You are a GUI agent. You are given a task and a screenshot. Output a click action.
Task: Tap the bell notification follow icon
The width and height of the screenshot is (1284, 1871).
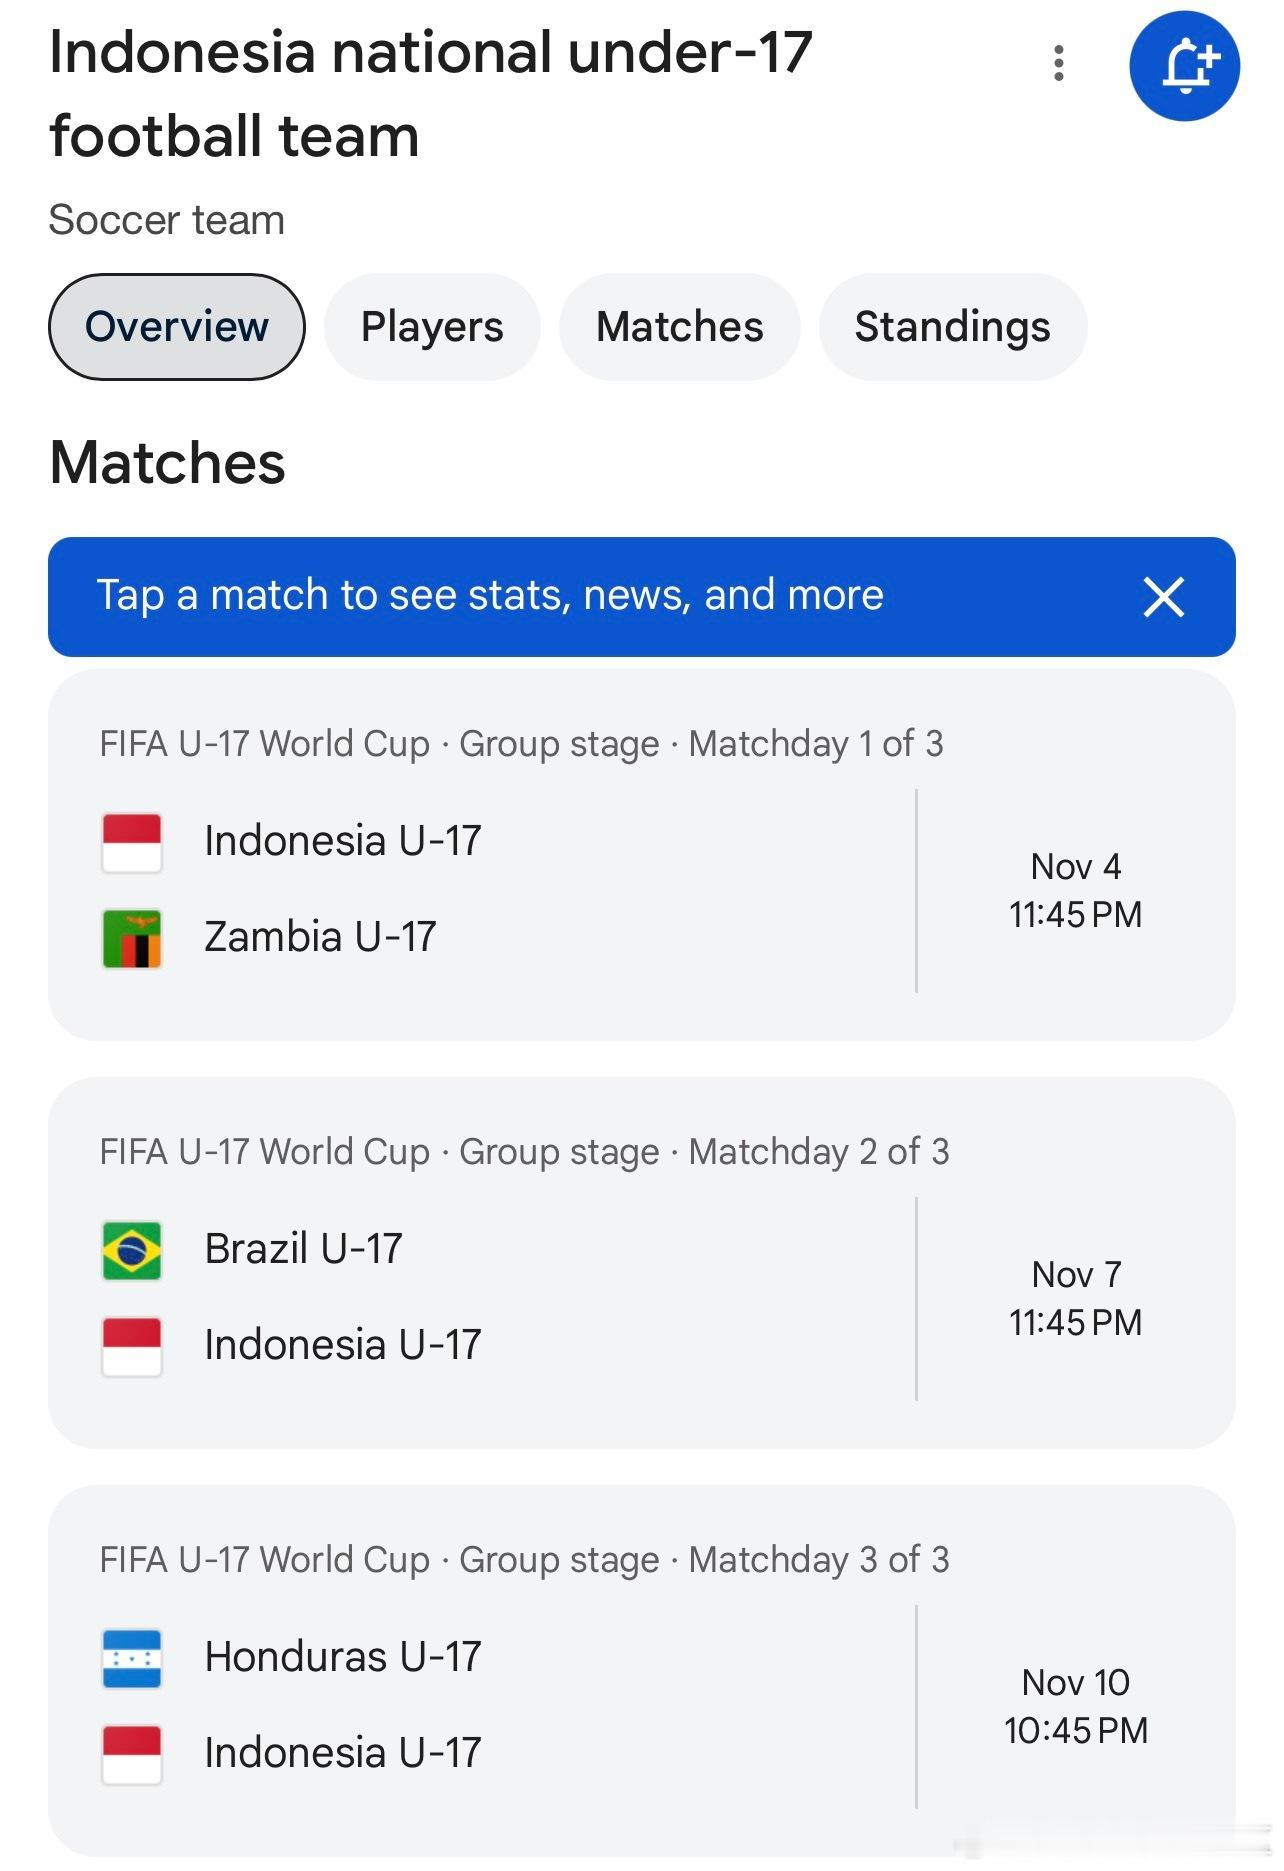click(x=1184, y=66)
